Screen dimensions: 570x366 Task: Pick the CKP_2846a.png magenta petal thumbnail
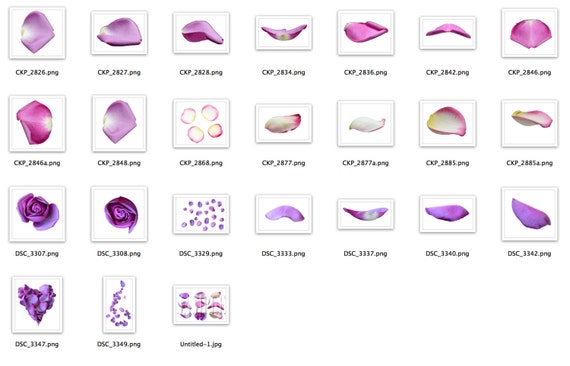coord(37,124)
